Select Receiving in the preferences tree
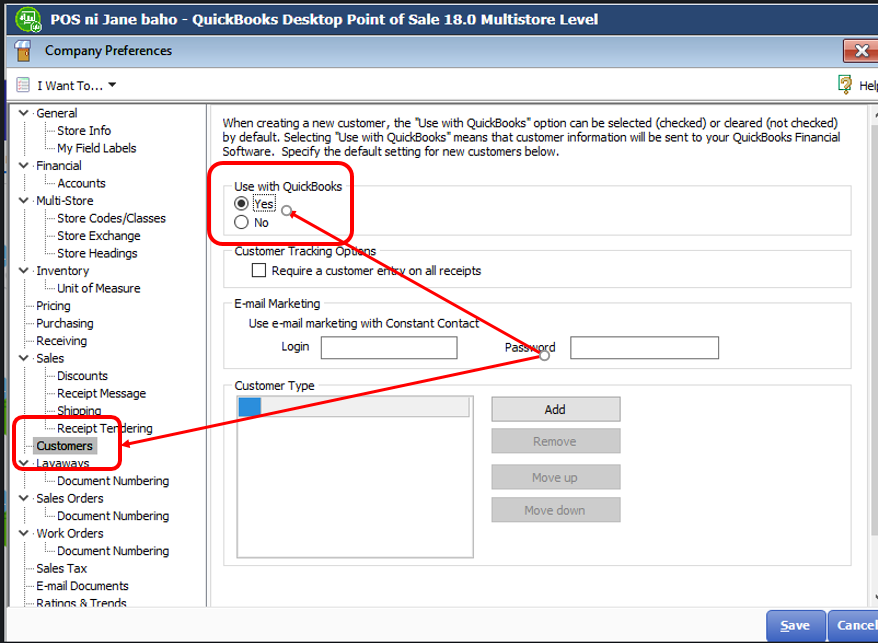Viewport: 878px width, 643px height. [62, 341]
